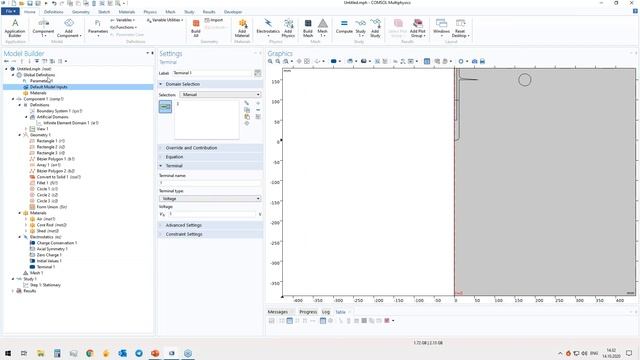Screen dimensions: 640x360
Task: Open File Explorer from the taskbar
Action: 40,353
